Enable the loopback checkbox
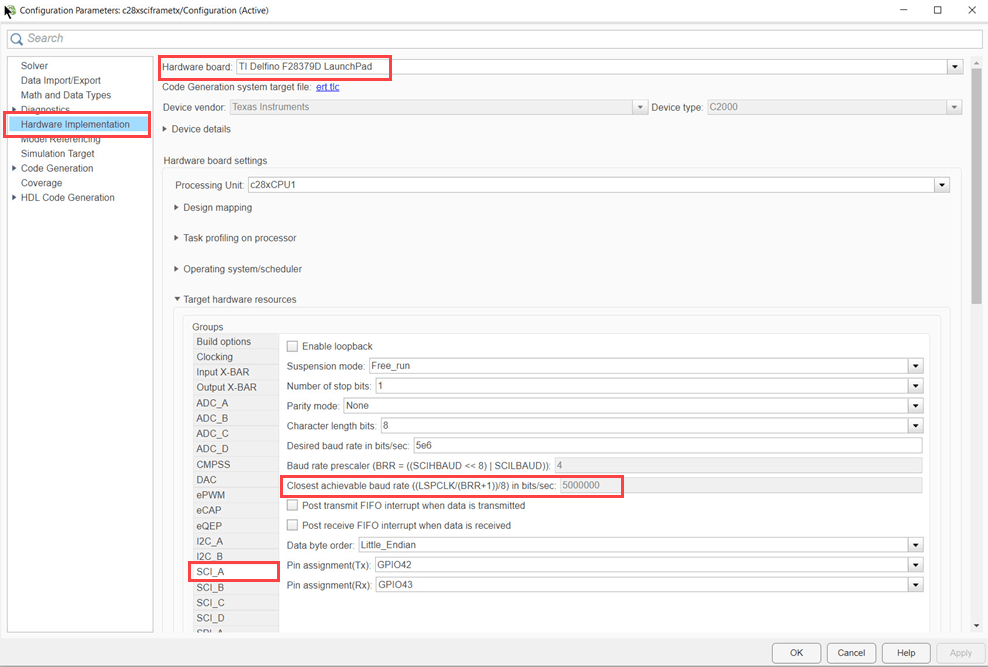The height and width of the screenshot is (667, 988). [292, 346]
